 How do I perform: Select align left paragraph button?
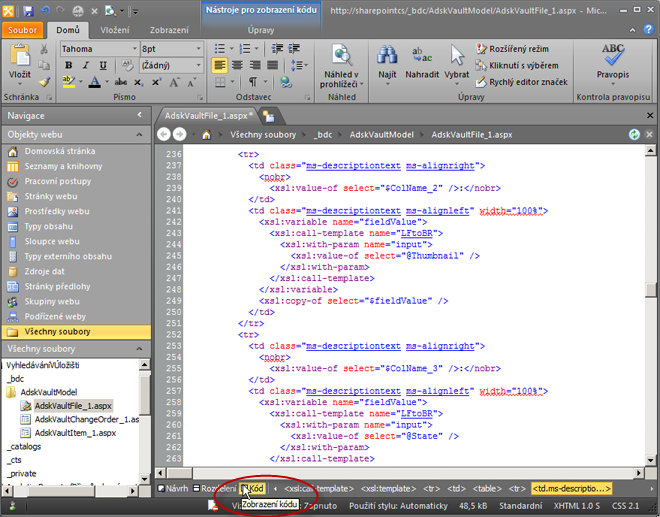point(219,65)
